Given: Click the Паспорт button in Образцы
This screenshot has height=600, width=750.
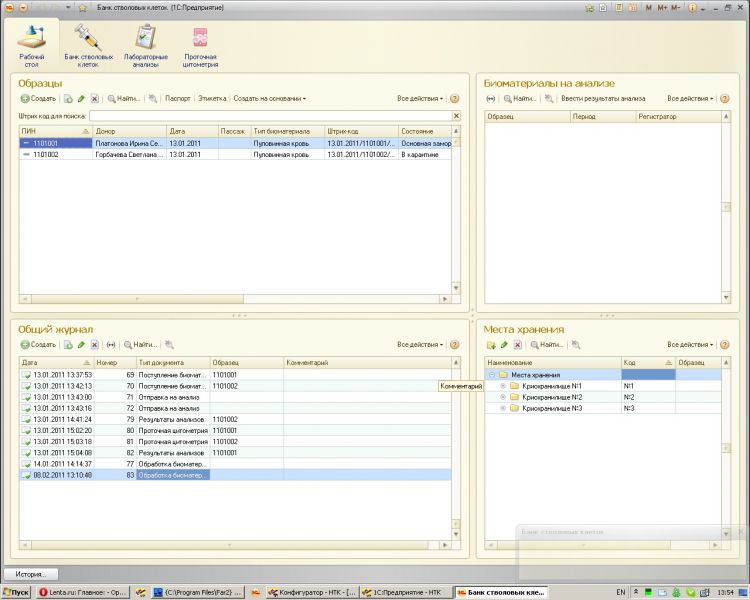Looking at the screenshot, I should tap(178, 99).
